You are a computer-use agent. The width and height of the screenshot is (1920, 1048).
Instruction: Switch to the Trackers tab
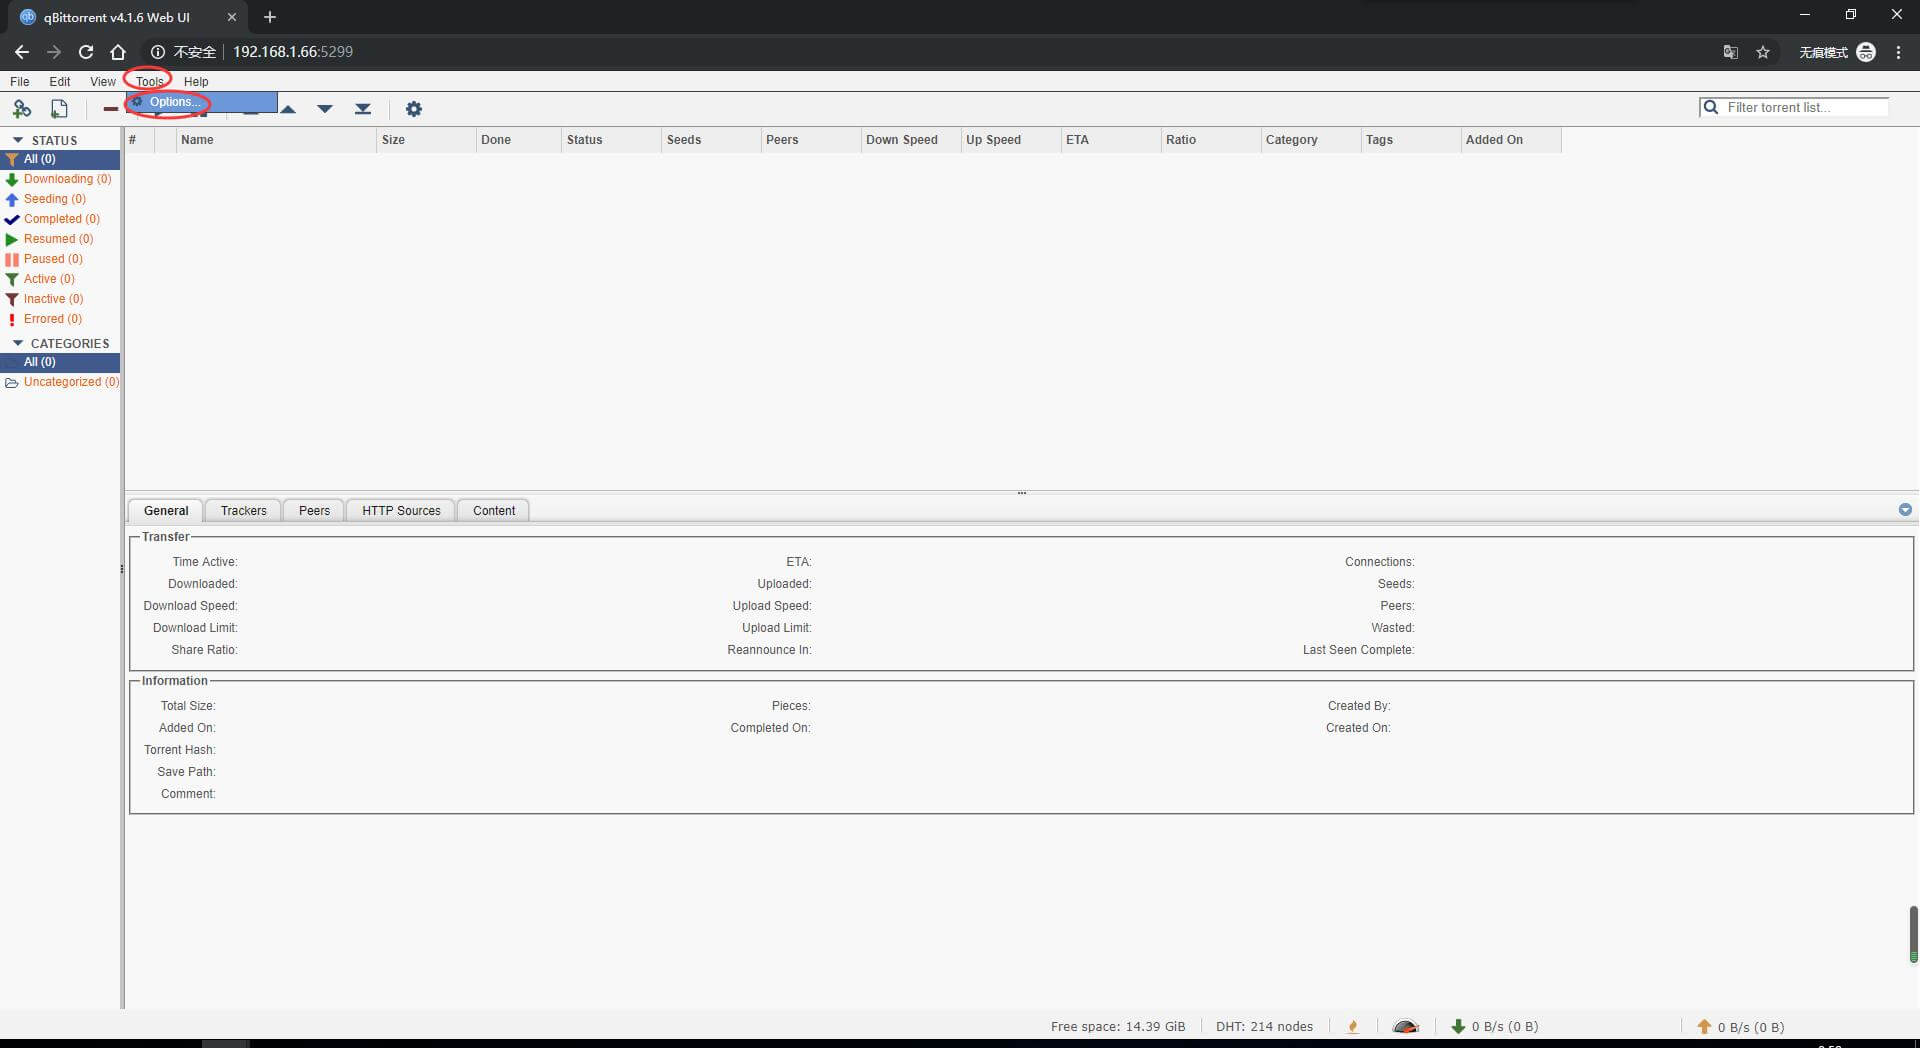click(243, 511)
